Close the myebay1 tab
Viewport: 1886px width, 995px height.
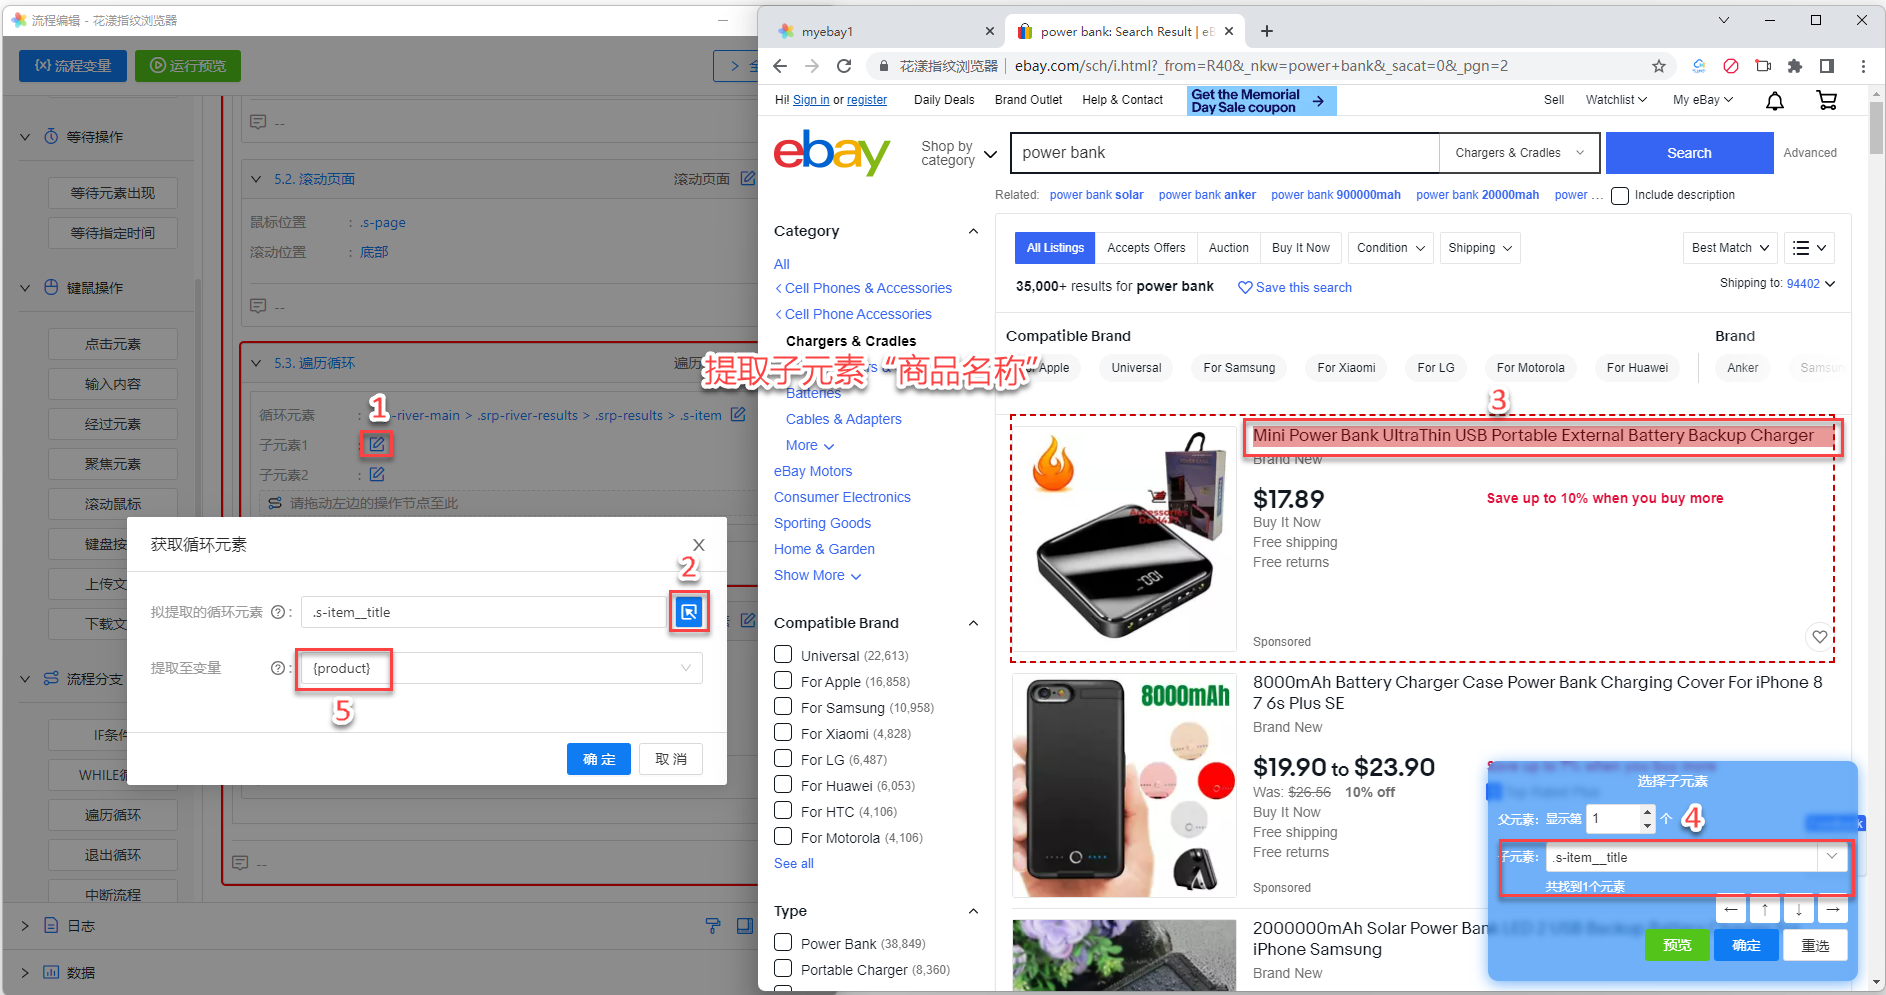(989, 31)
